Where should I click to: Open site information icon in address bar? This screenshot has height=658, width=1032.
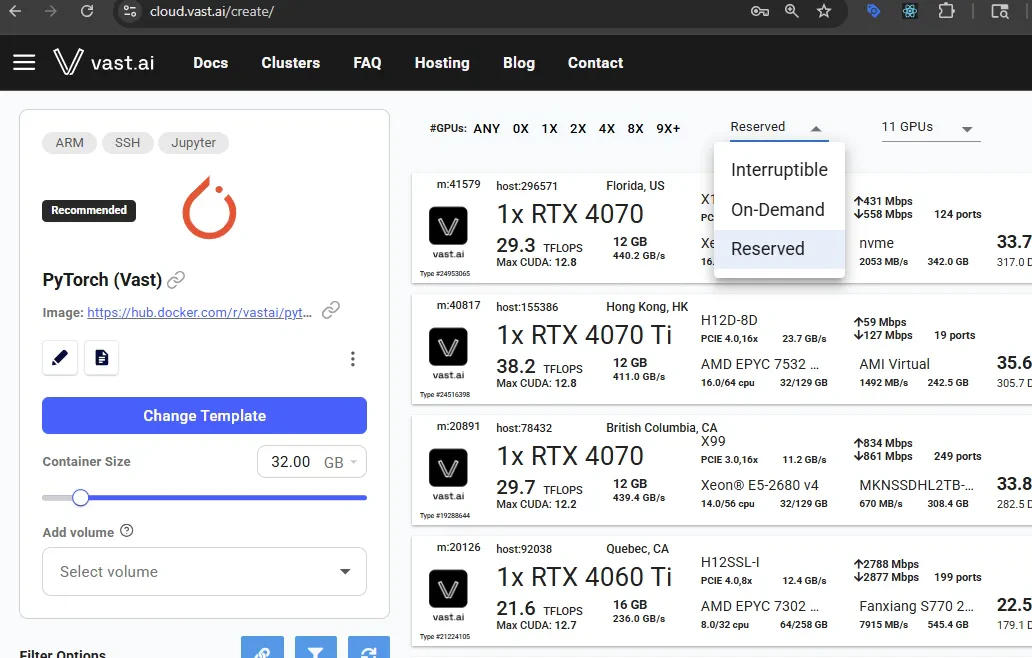click(130, 11)
